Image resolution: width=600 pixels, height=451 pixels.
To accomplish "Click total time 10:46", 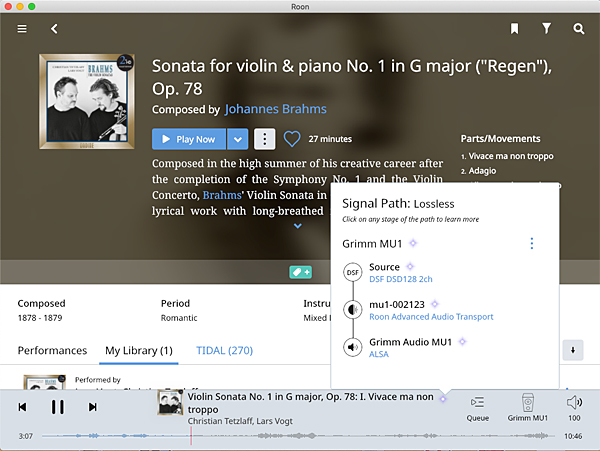I will coord(573,436).
